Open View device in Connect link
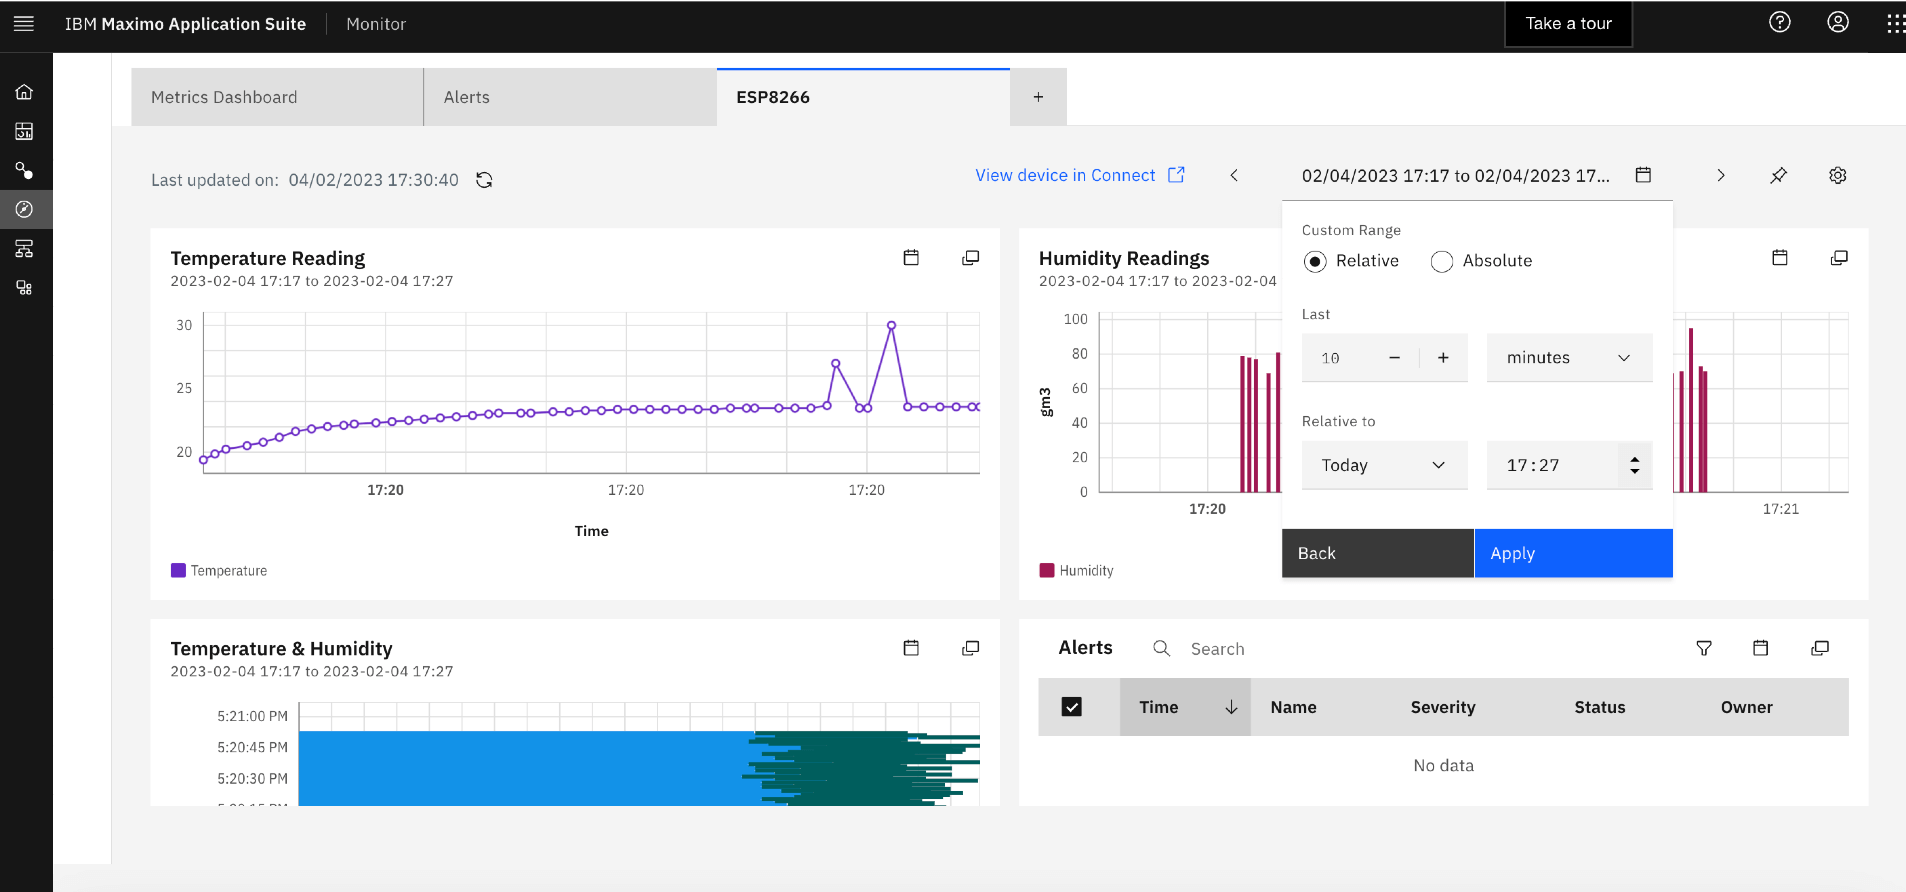1906x892 pixels. [1080, 175]
